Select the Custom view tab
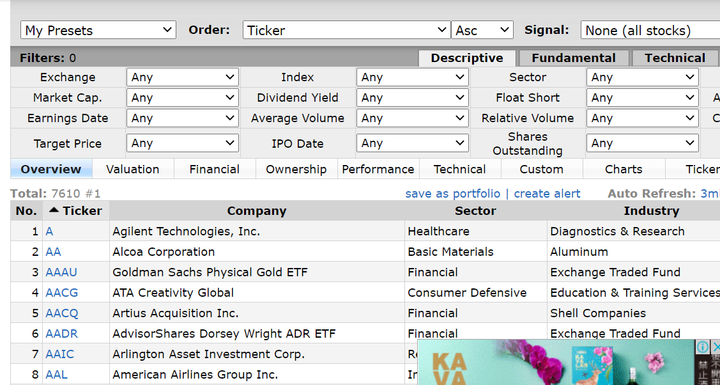 coord(541,169)
